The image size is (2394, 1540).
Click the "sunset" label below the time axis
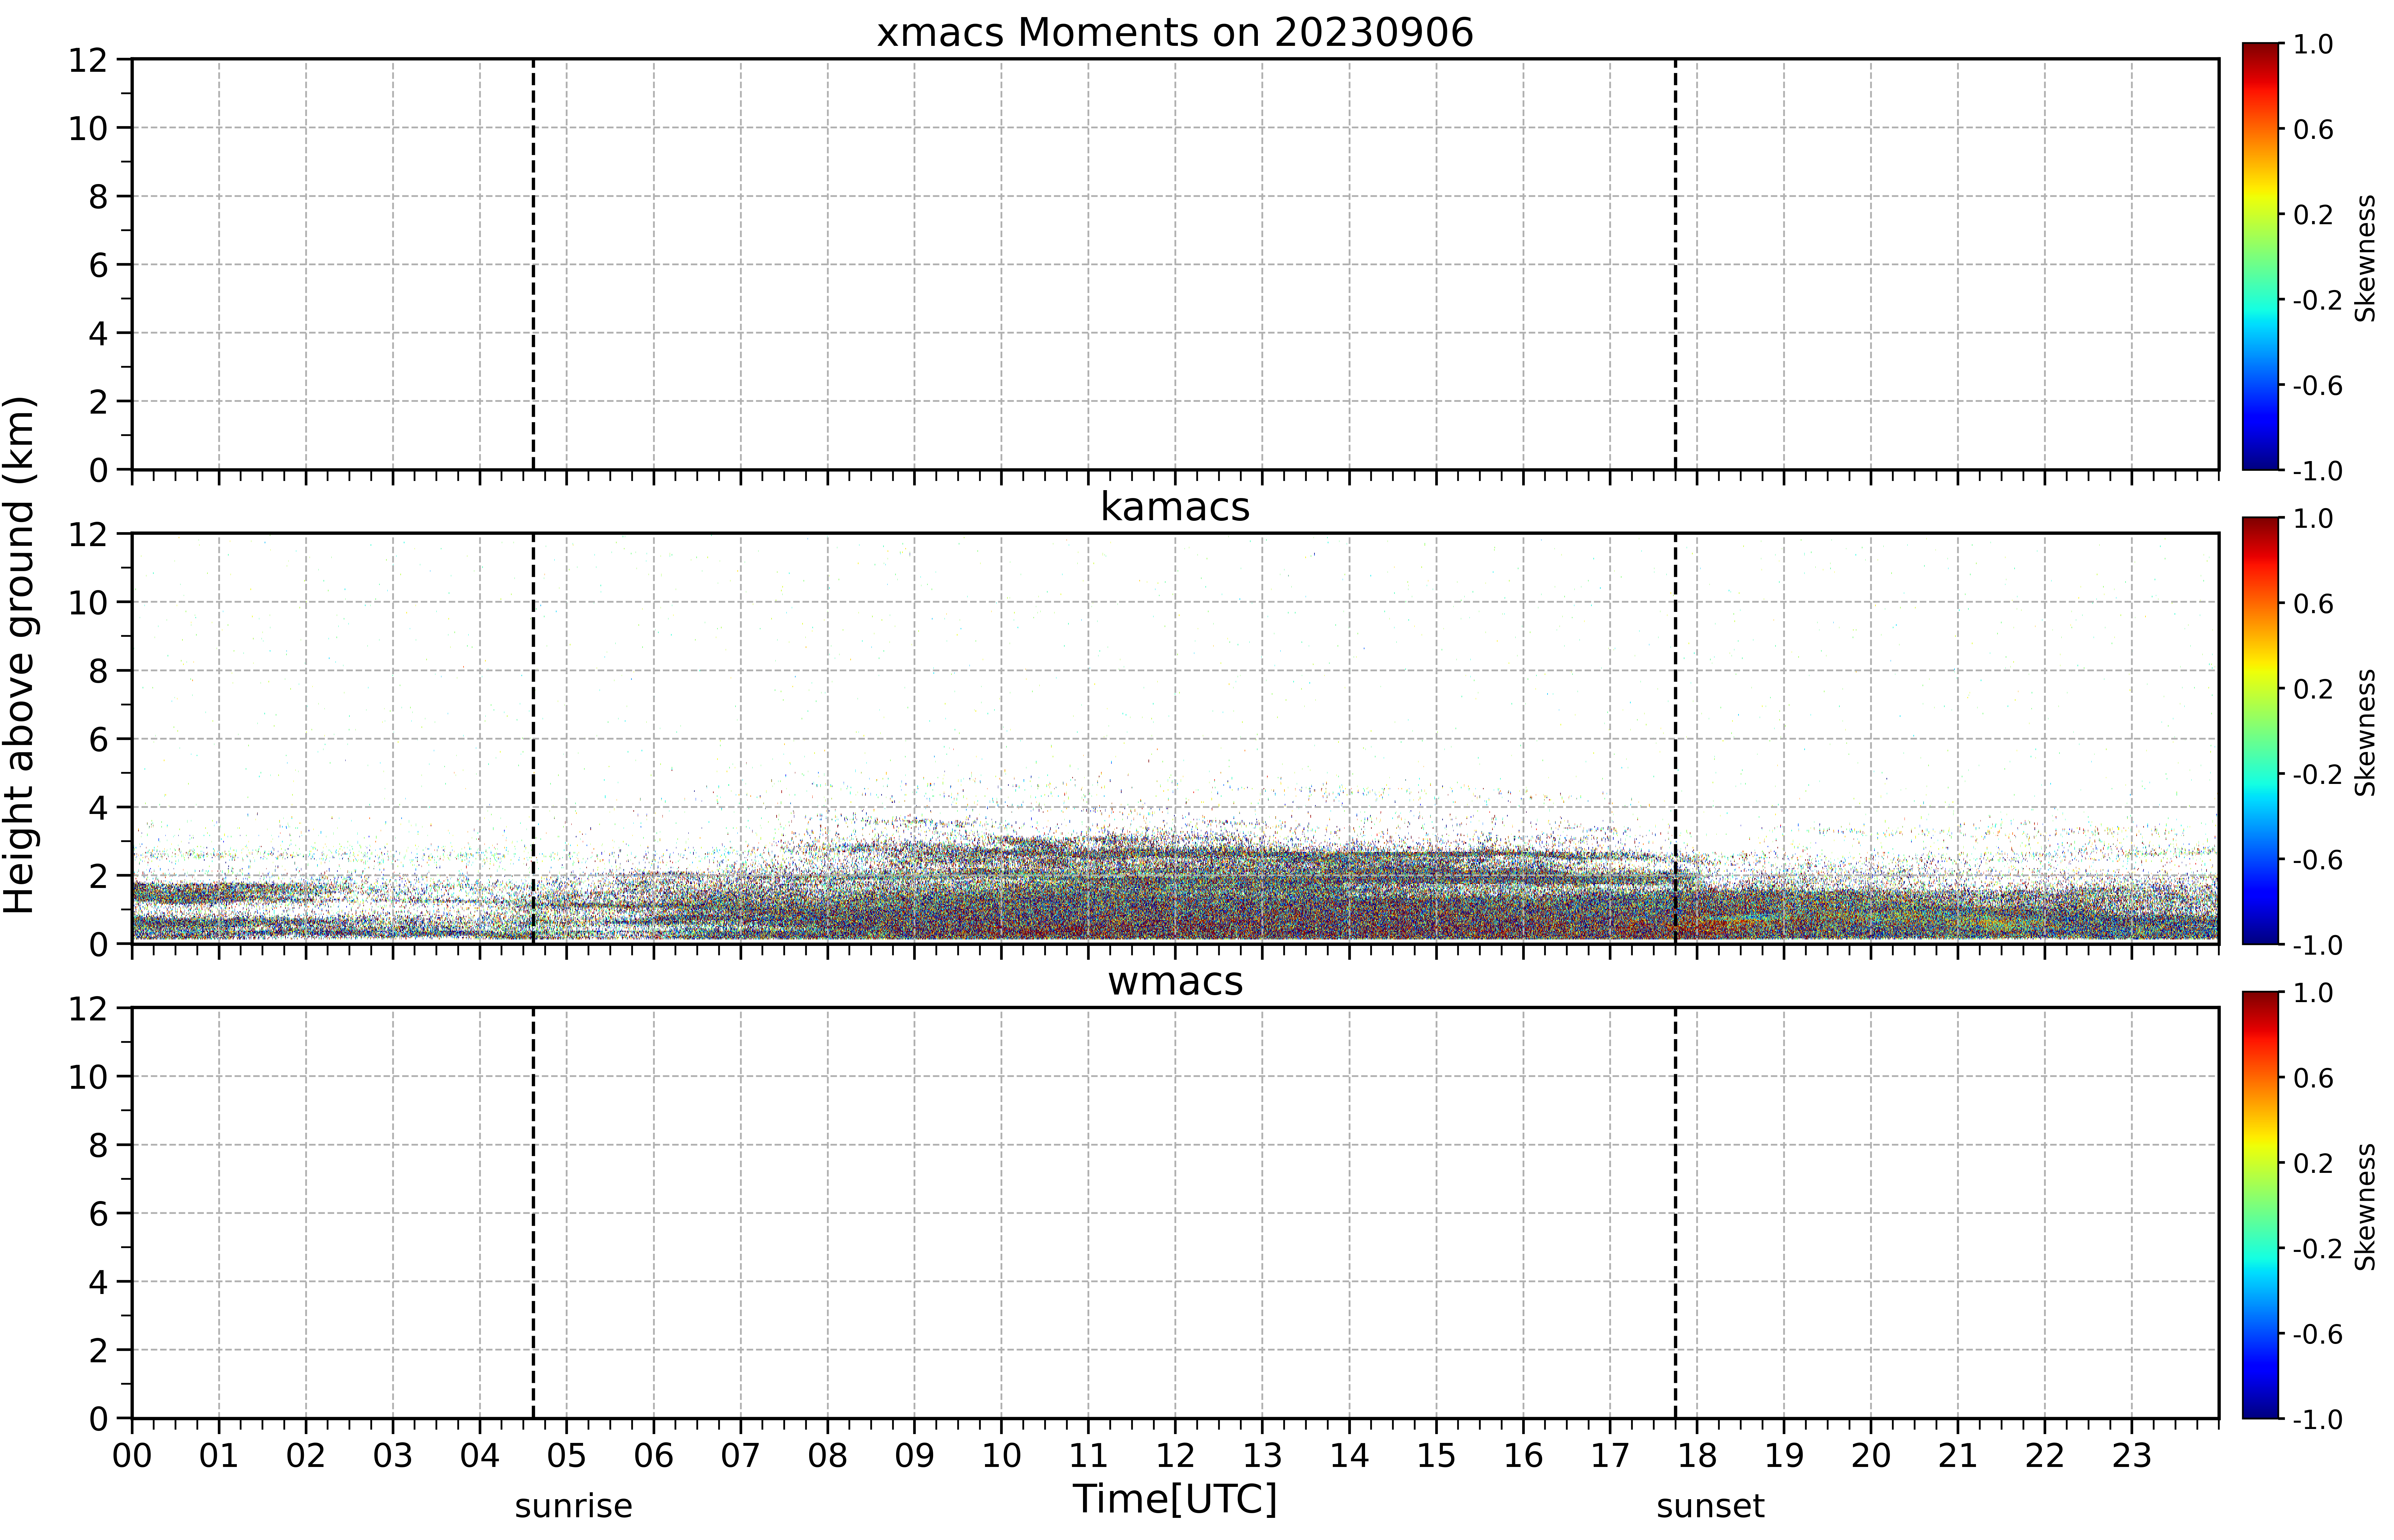(1710, 1506)
